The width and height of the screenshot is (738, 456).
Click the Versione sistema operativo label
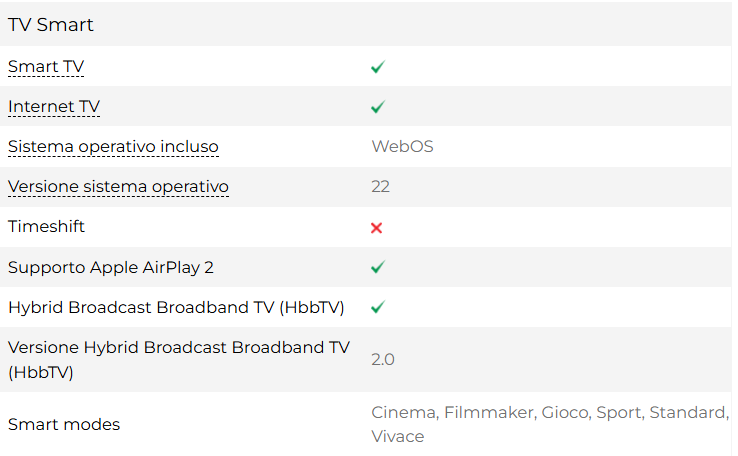(x=118, y=187)
